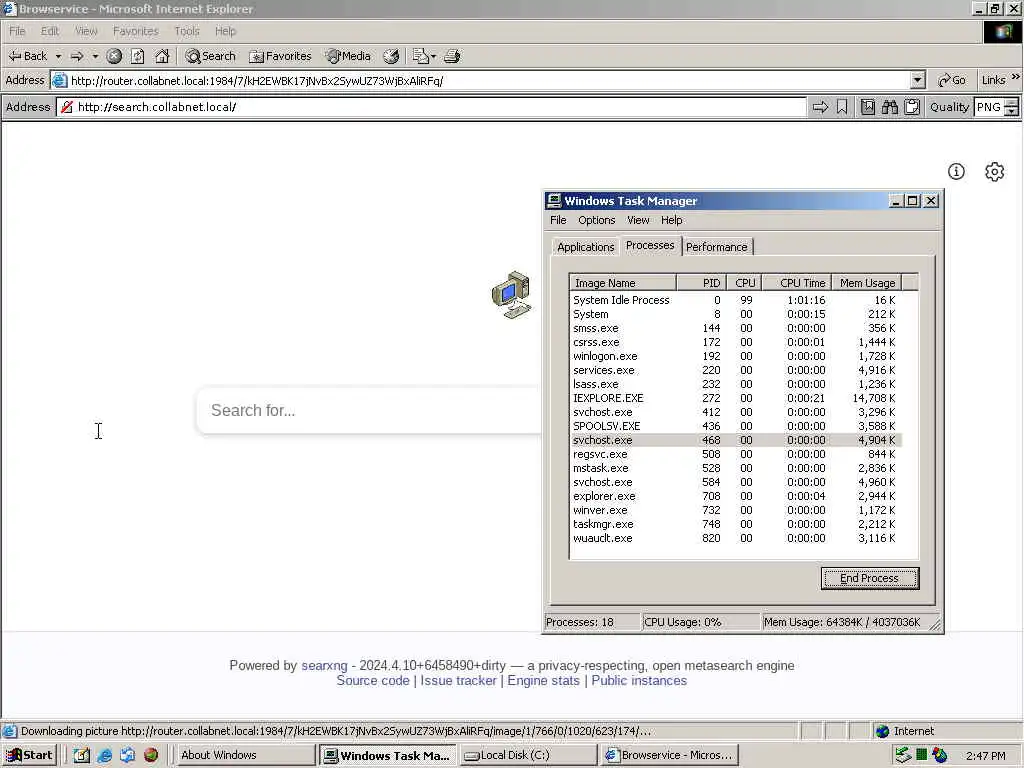Screen dimensions: 1024x768
Task: Click the binoculars find icon
Action: tap(889, 107)
